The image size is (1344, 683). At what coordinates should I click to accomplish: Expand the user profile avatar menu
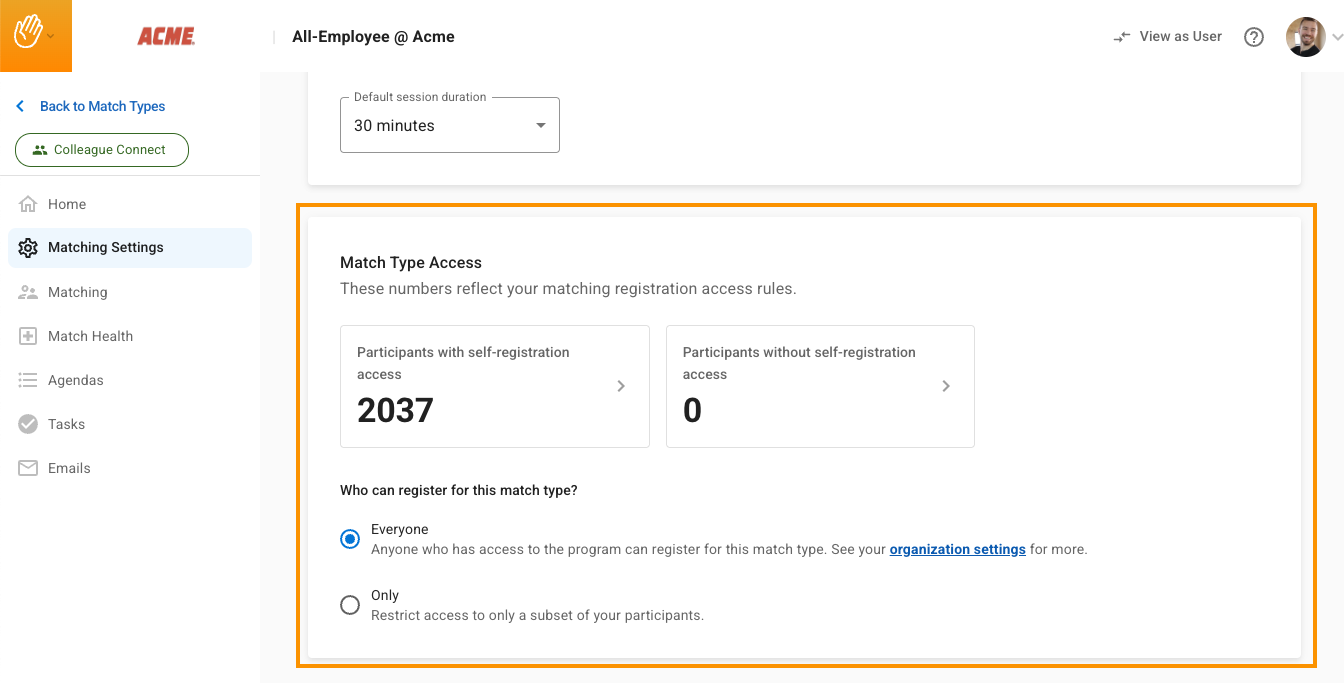[x=1305, y=37]
